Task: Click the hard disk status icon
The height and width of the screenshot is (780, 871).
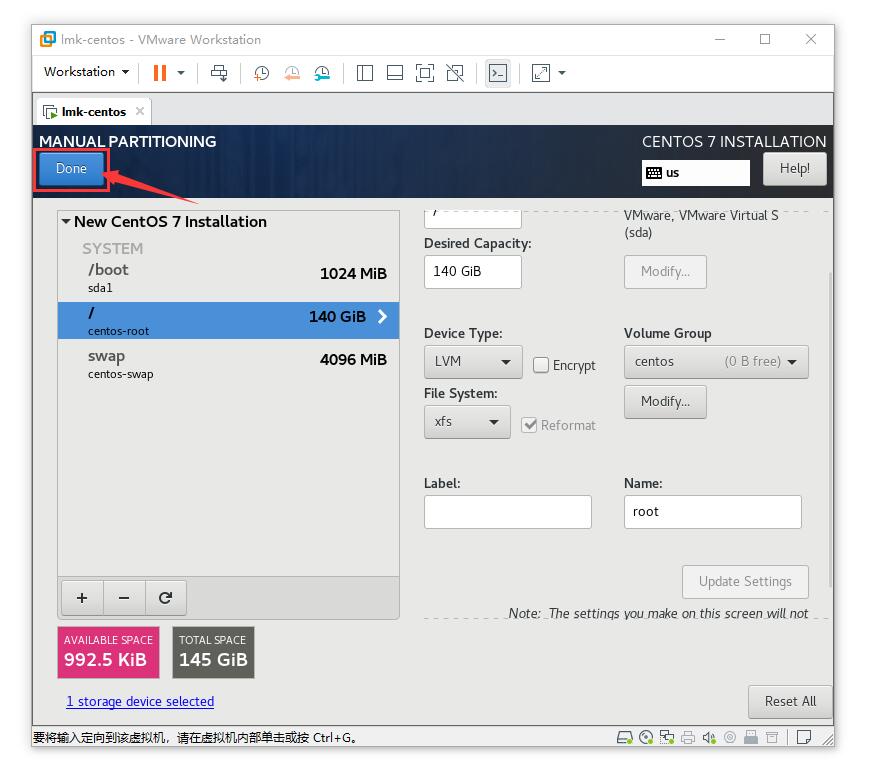Action: coord(625,737)
